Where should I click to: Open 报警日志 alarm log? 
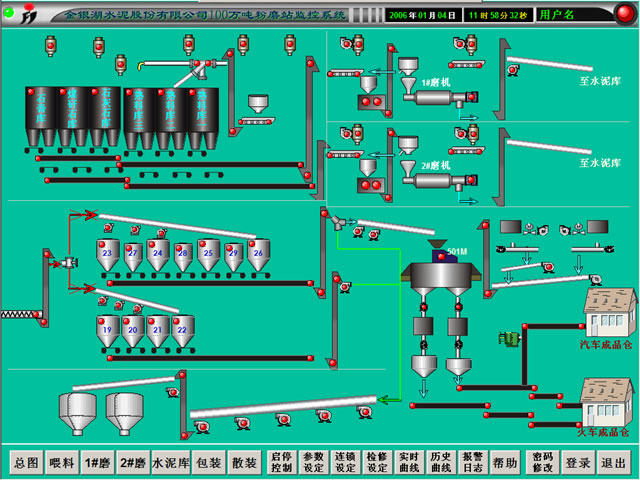471,462
